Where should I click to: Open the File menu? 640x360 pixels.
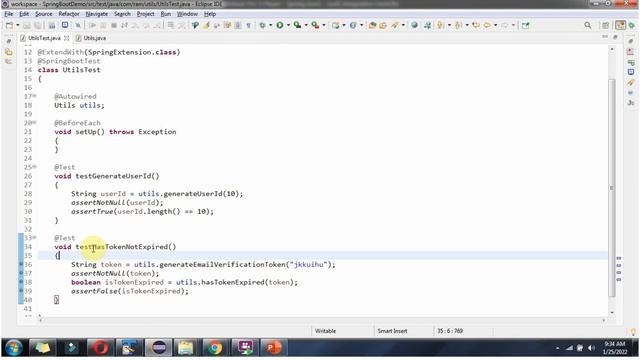click(x=9, y=14)
